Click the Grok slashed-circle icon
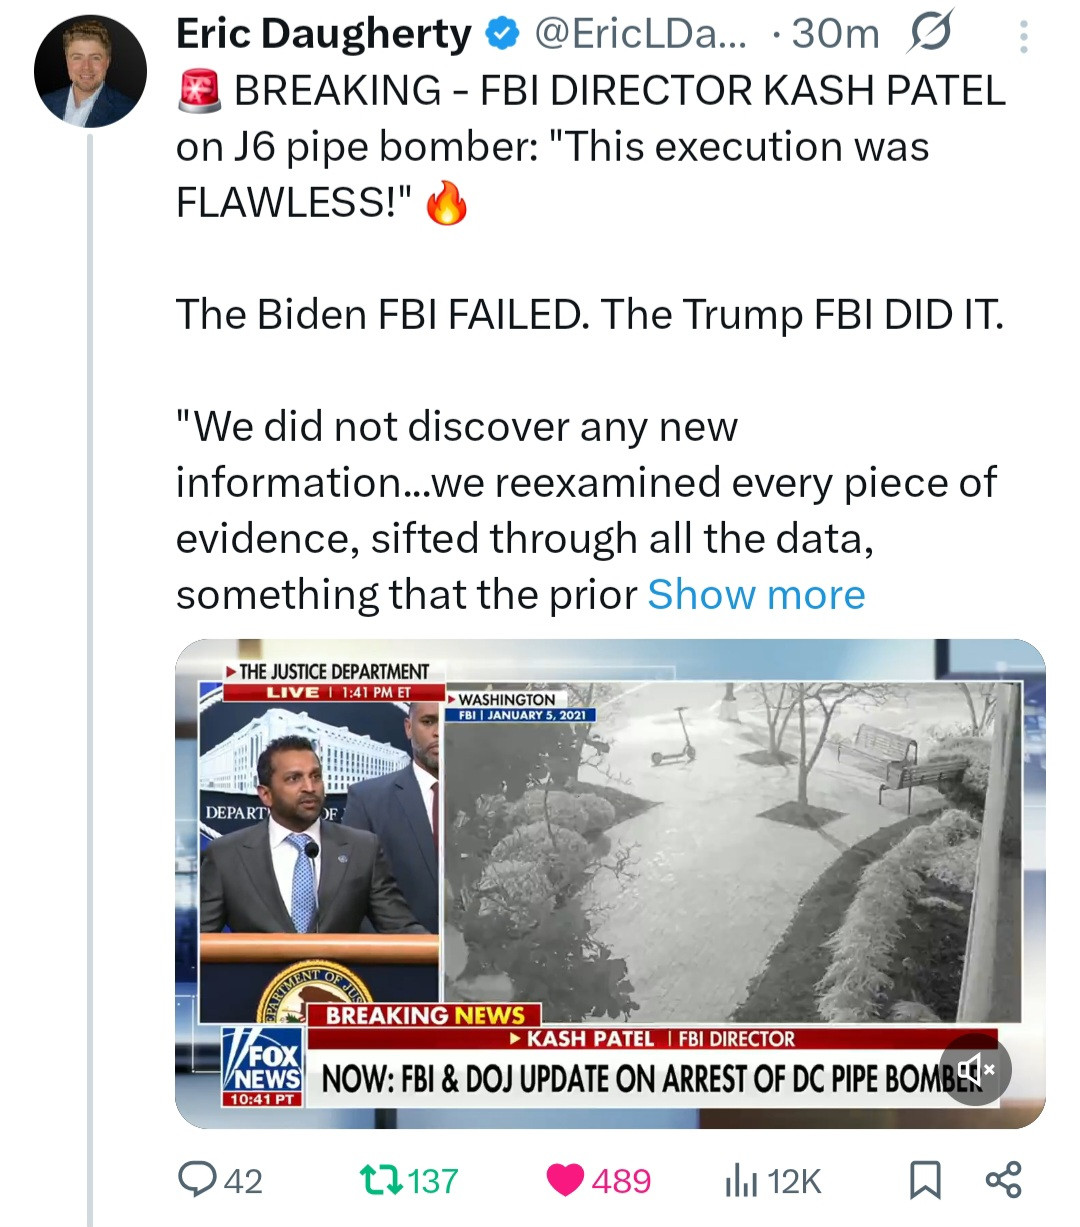The width and height of the screenshot is (1080, 1227). tap(929, 34)
